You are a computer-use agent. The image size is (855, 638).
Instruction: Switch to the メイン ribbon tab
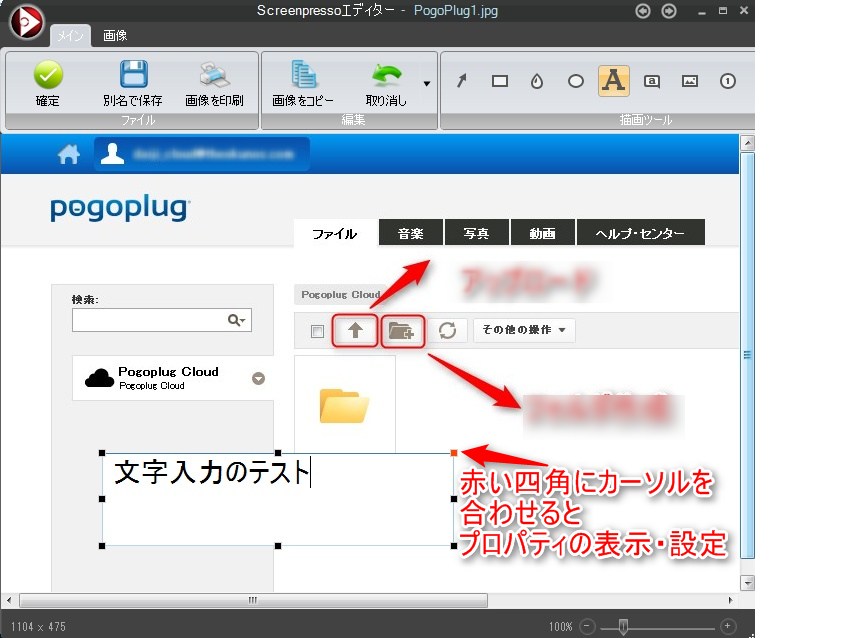(x=70, y=36)
